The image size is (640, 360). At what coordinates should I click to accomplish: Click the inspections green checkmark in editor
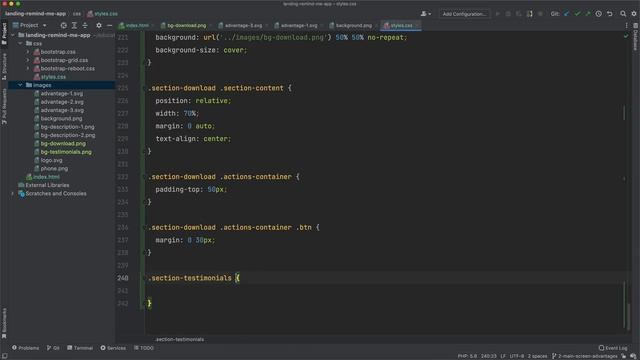point(626,36)
